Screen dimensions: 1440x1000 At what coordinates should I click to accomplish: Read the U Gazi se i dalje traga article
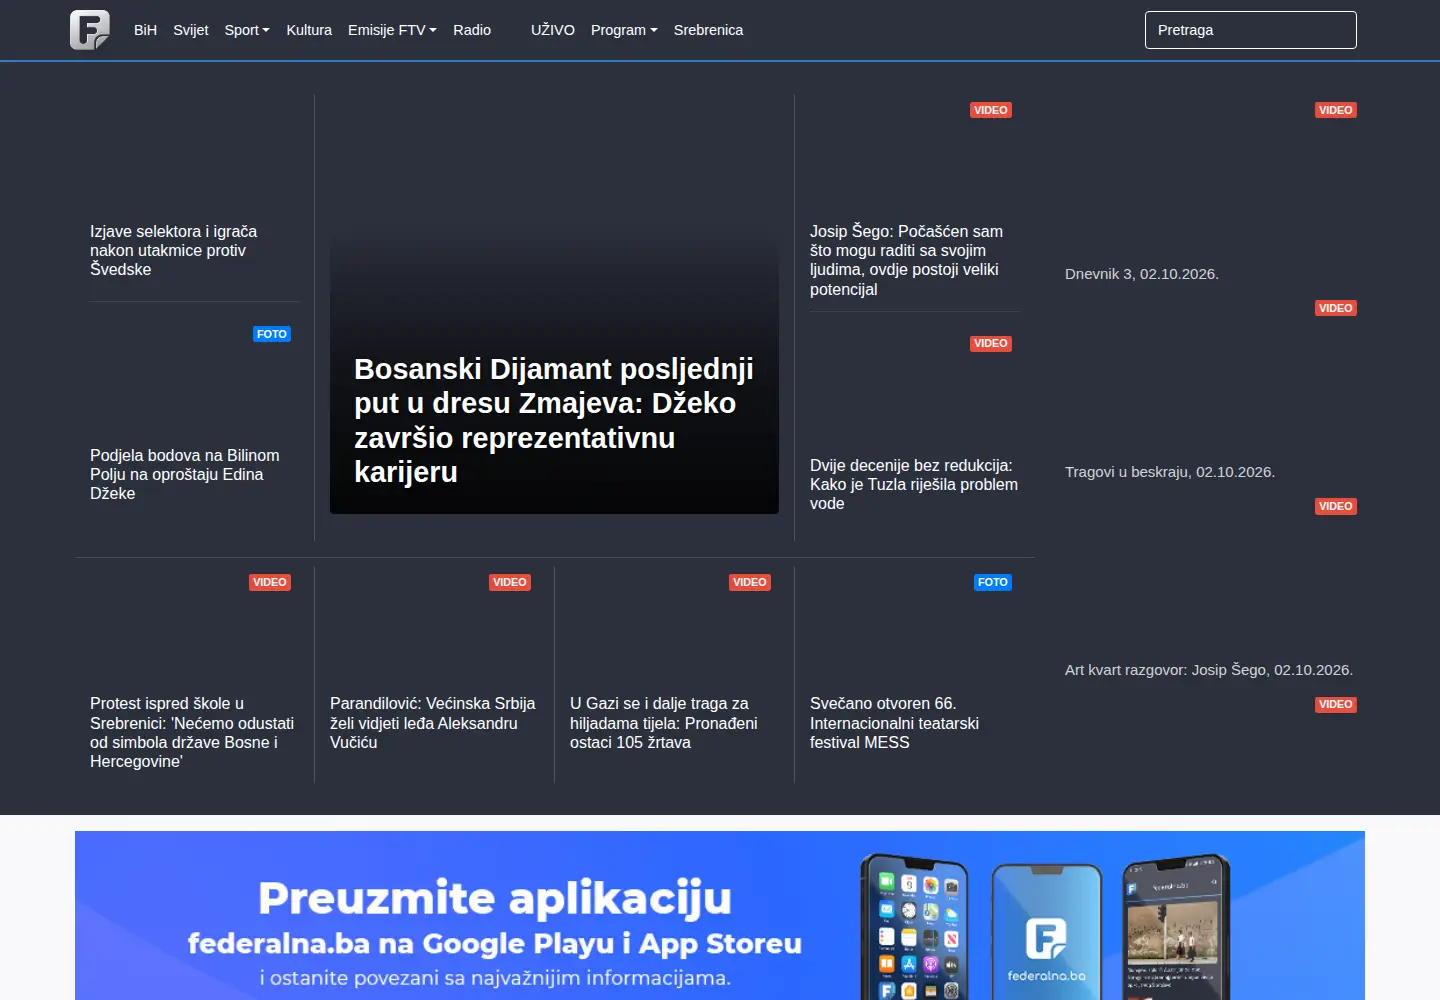(x=664, y=723)
